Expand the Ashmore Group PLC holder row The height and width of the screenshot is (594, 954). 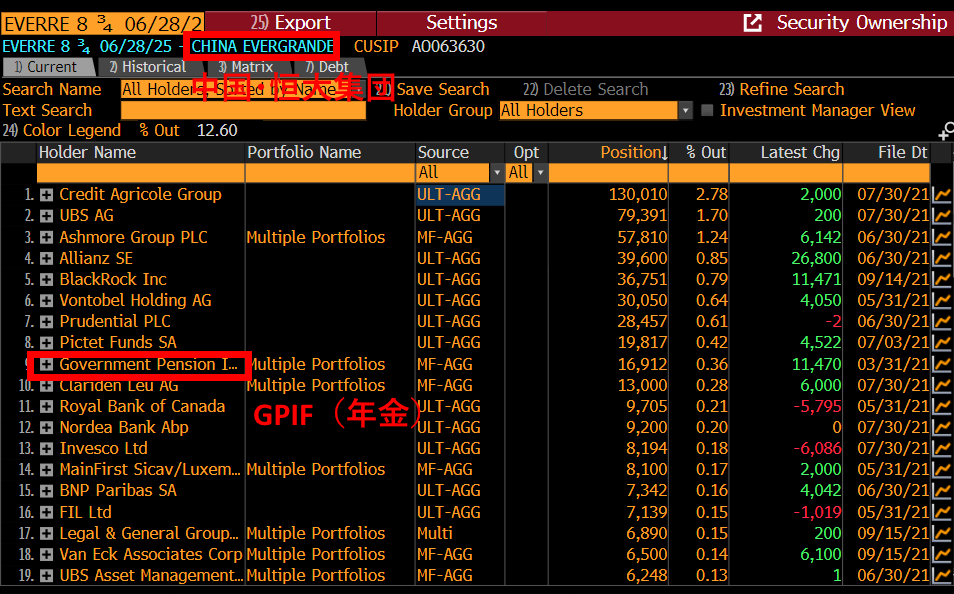46,237
